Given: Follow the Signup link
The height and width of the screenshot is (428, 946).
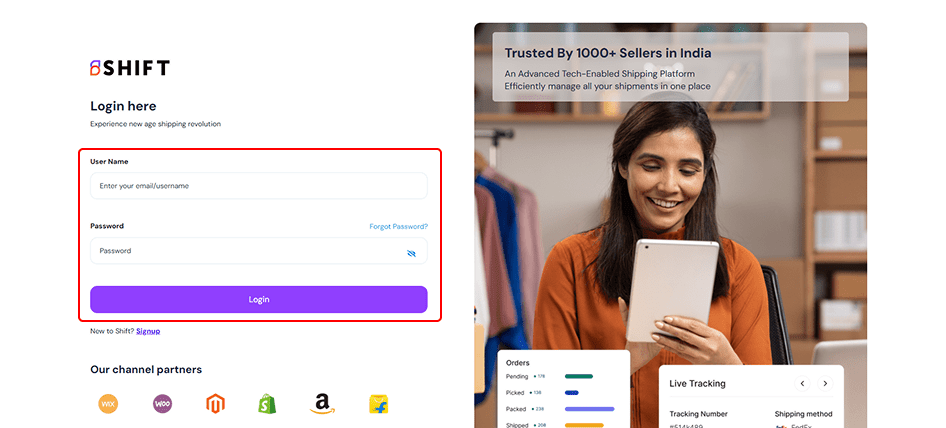Looking at the screenshot, I should coord(148,331).
